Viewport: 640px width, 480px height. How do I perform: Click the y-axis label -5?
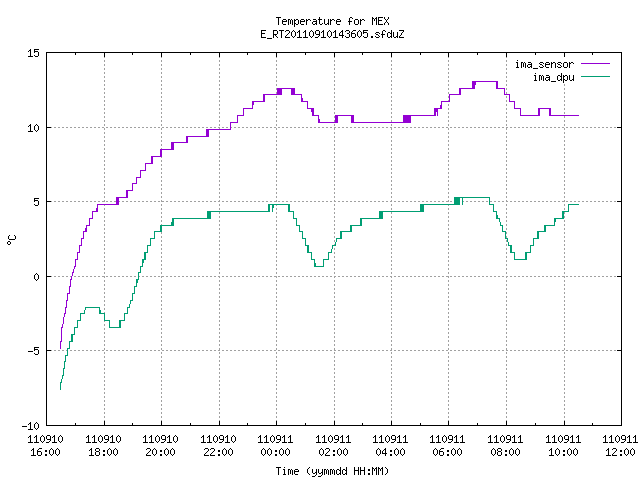coord(31,351)
